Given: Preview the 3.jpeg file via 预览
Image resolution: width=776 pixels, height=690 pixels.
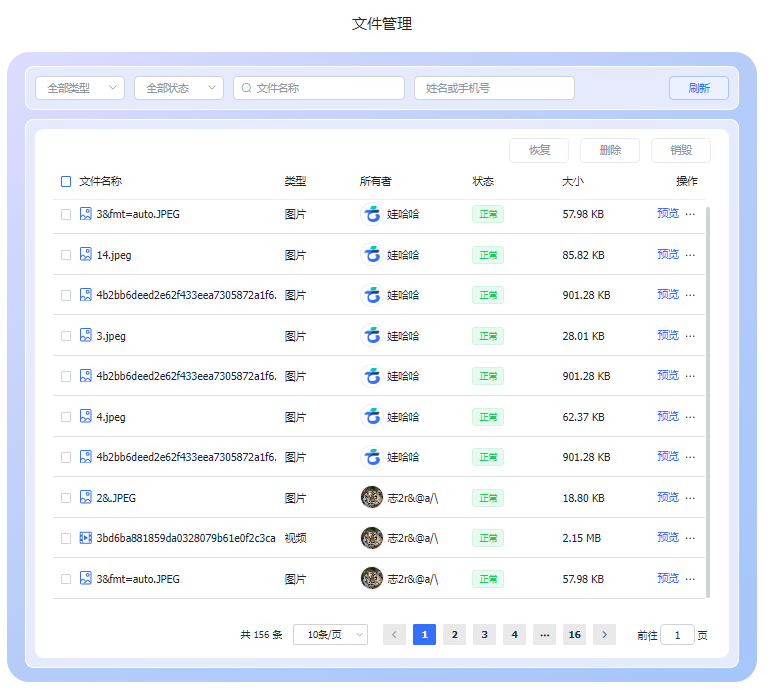Looking at the screenshot, I should [668, 336].
